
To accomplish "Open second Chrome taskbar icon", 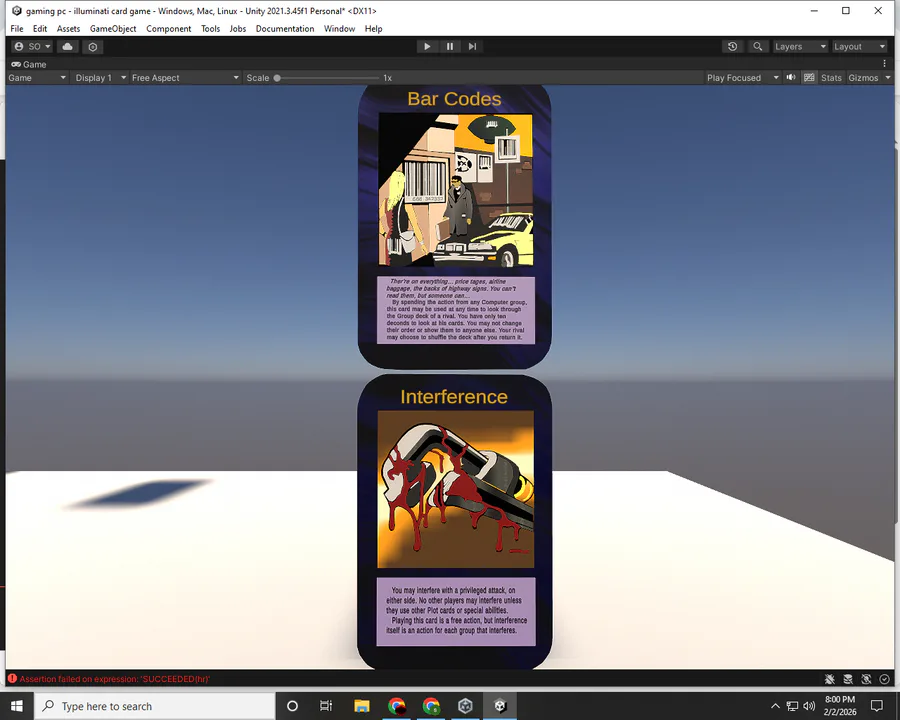I will (x=431, y=706).
